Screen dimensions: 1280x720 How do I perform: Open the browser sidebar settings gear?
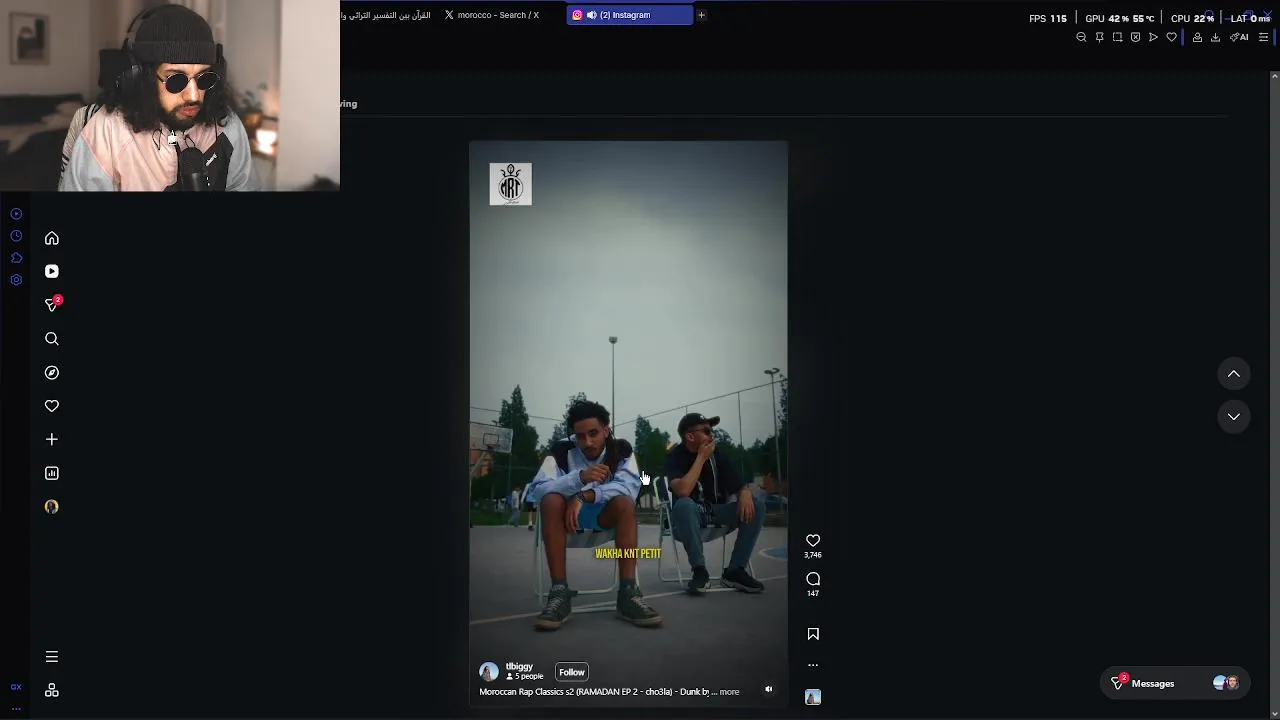[16, 280]
